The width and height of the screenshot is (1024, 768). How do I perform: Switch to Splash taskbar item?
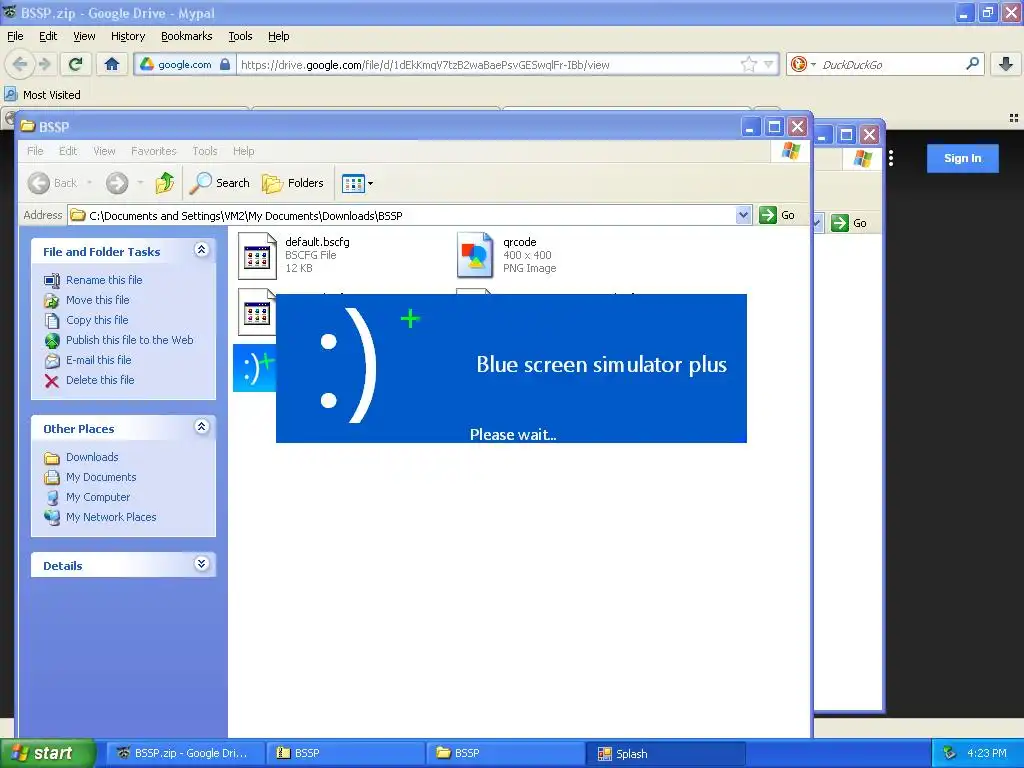(665, 753)
